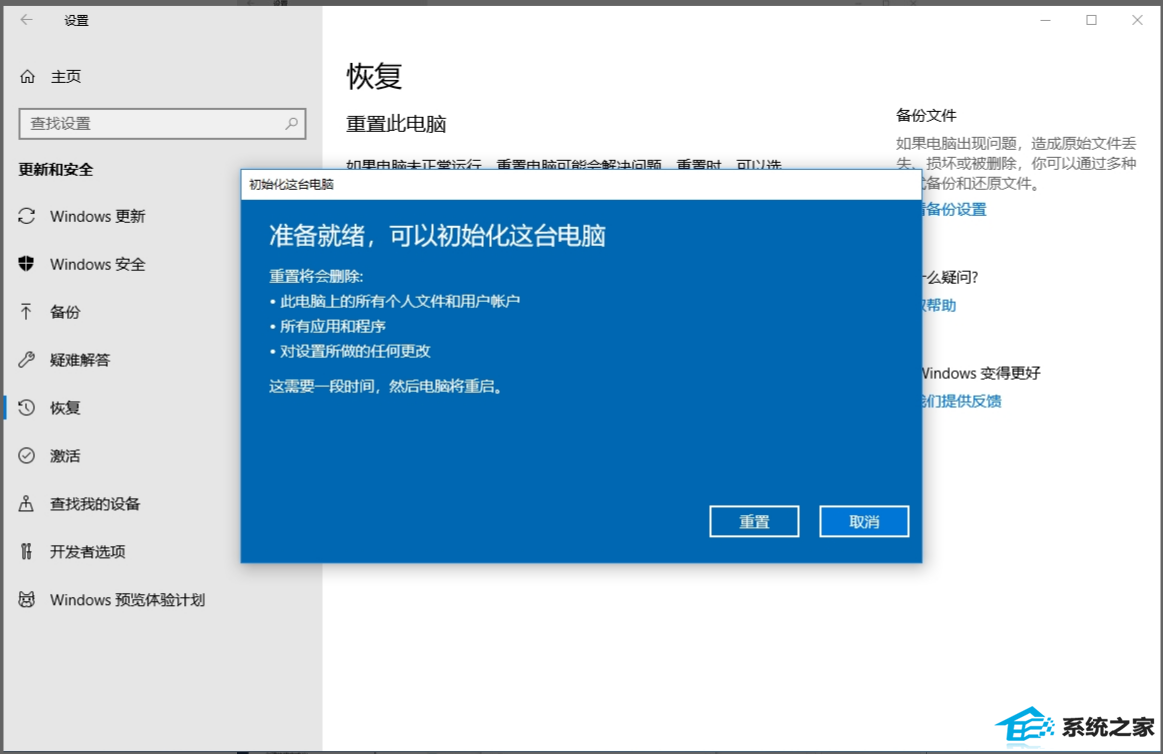Open the home icon for 主页
Screen dimensions: 1163x754
27,76
